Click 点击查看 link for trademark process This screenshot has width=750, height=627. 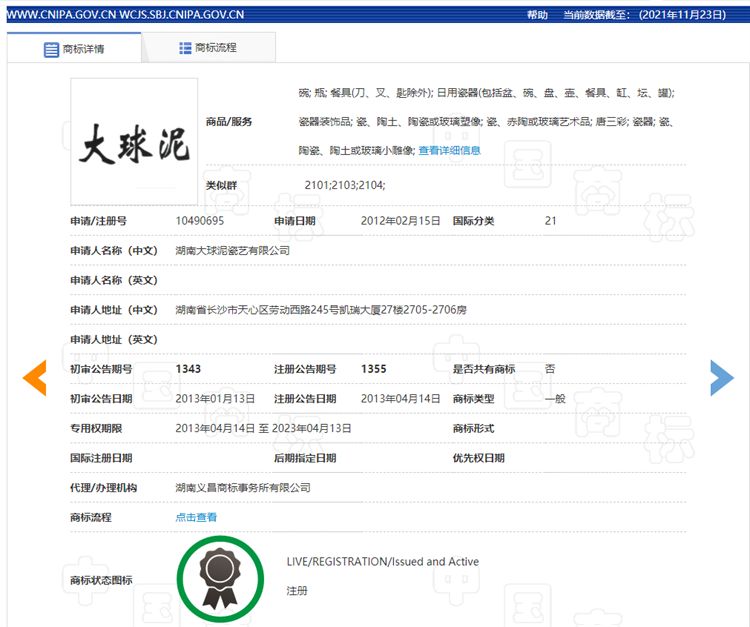(x=196, y=517)
